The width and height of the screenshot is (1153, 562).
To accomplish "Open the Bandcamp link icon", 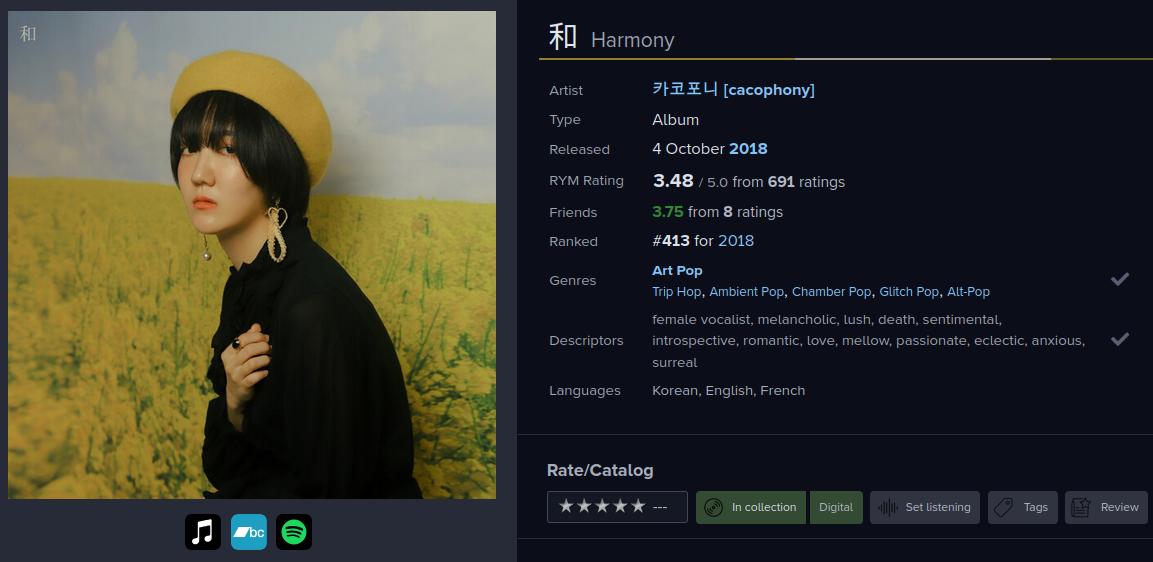I will 249,532.
